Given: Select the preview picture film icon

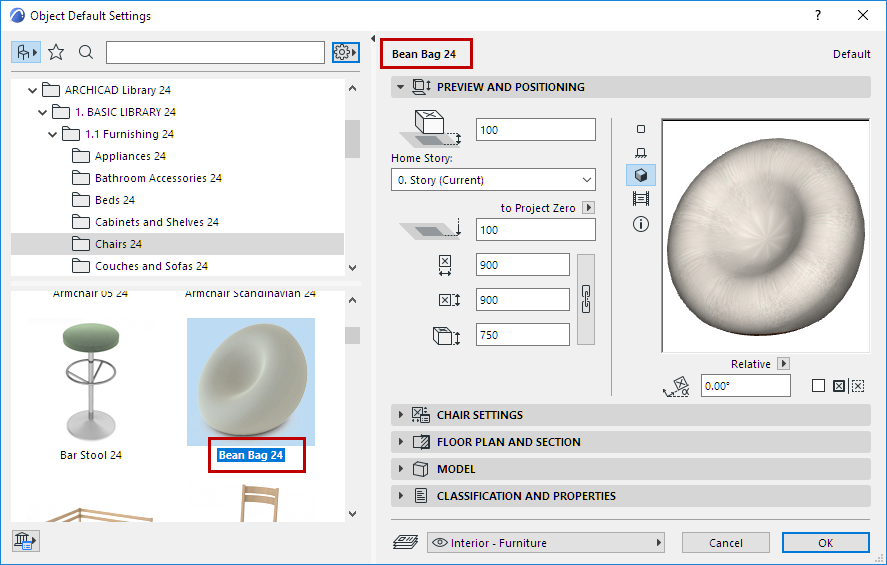Looking at the screenshot, I should pos(640,199).
